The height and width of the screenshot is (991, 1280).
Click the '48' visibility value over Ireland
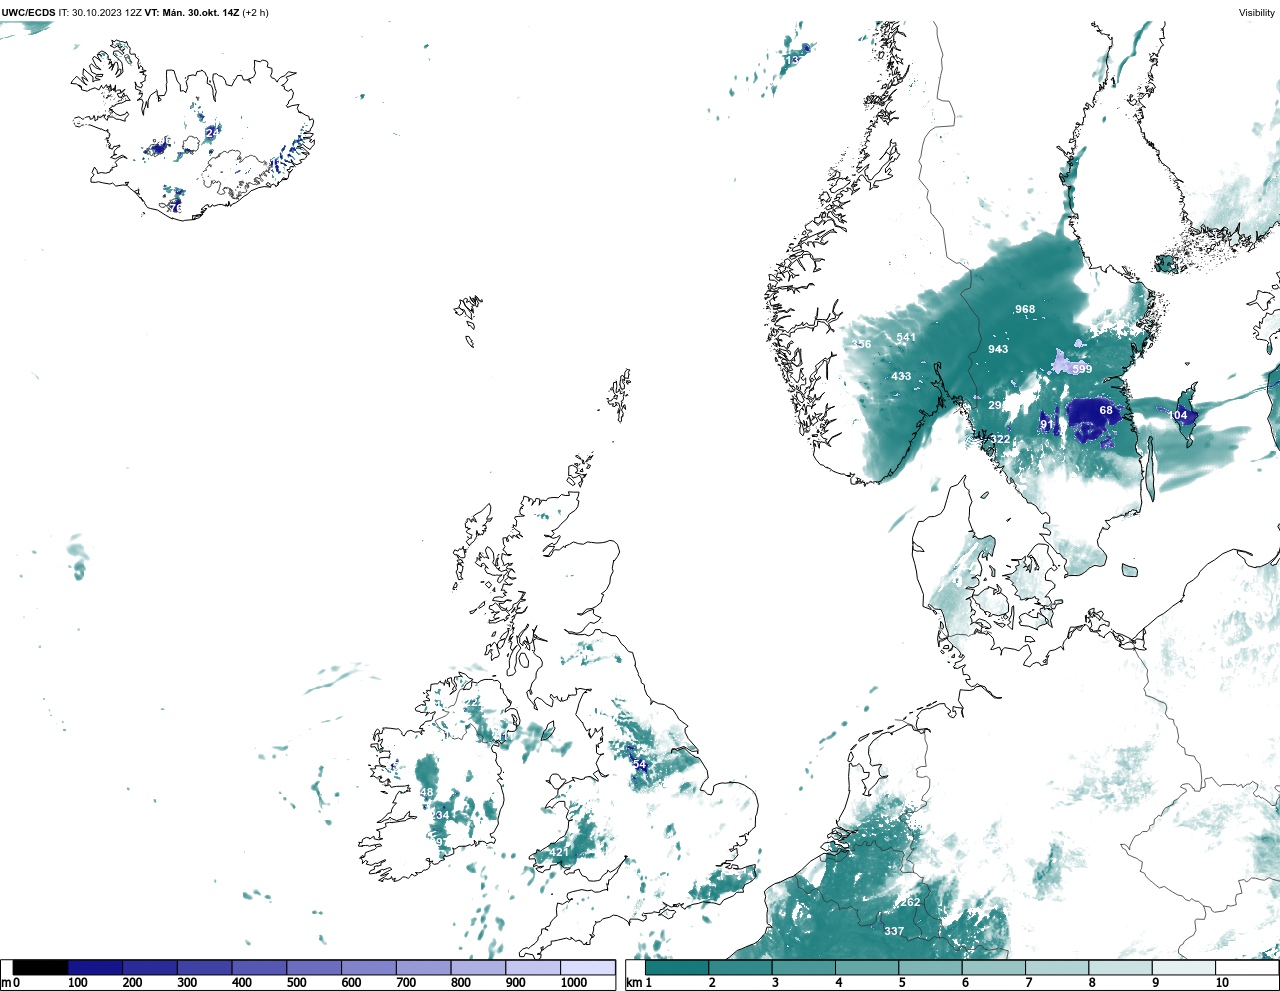point(427,792)
